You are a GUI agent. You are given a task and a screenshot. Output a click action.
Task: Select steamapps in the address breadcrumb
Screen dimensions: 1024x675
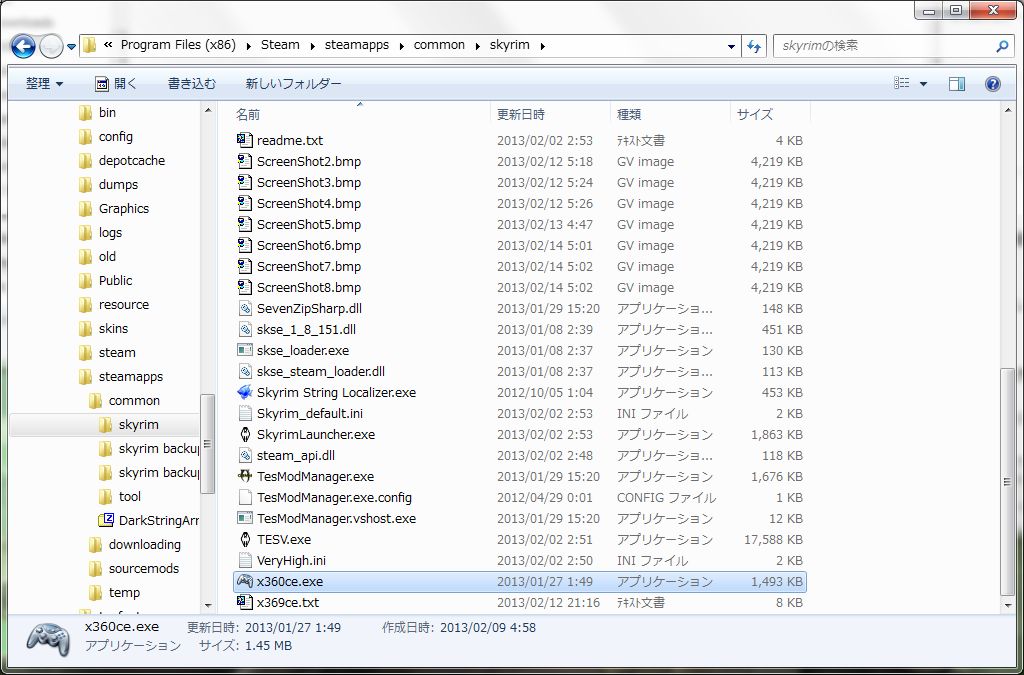pyautogui.click(x=357, y=45)
